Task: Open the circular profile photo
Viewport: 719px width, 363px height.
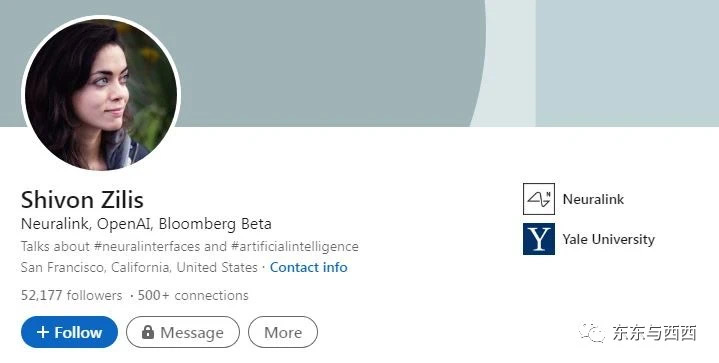Action: coord(101,95)
